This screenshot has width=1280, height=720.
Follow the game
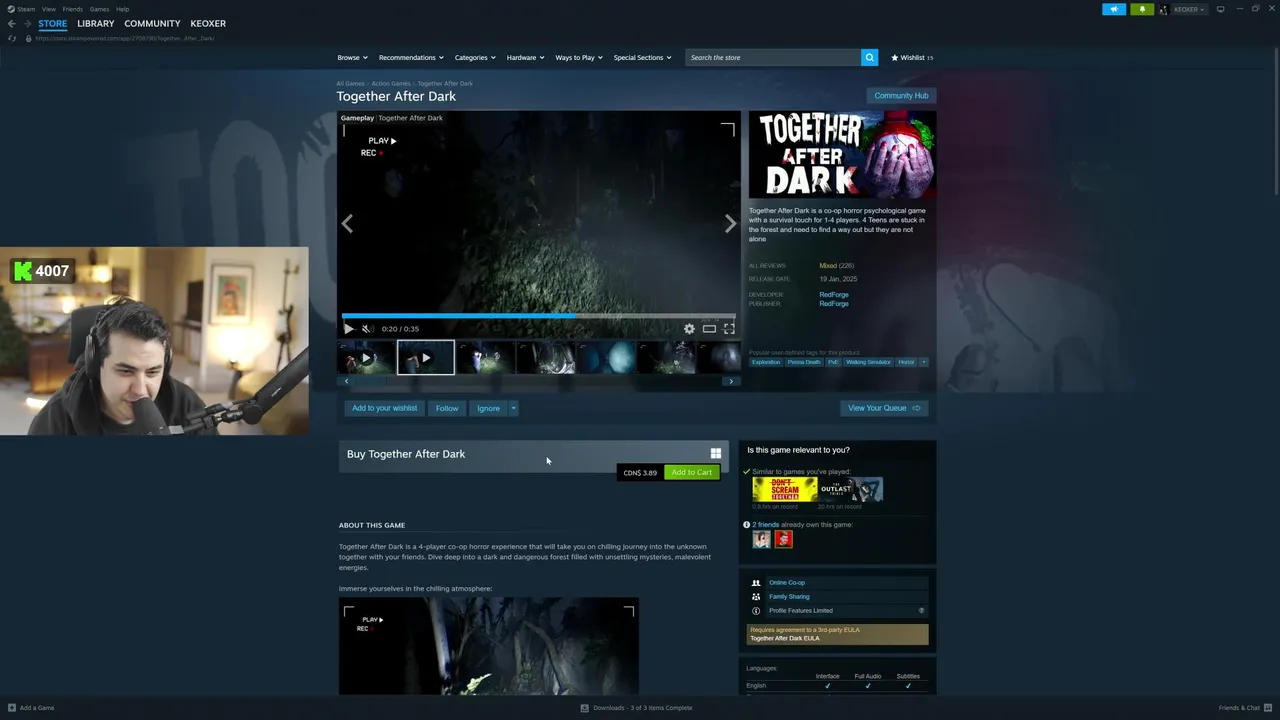pos(447,408)
